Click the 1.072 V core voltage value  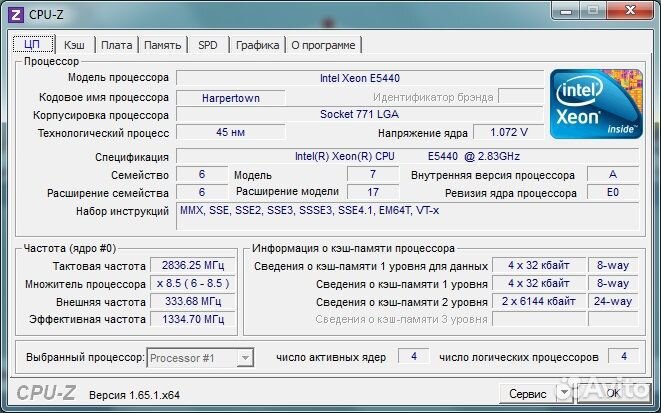[x=508, y=132]
